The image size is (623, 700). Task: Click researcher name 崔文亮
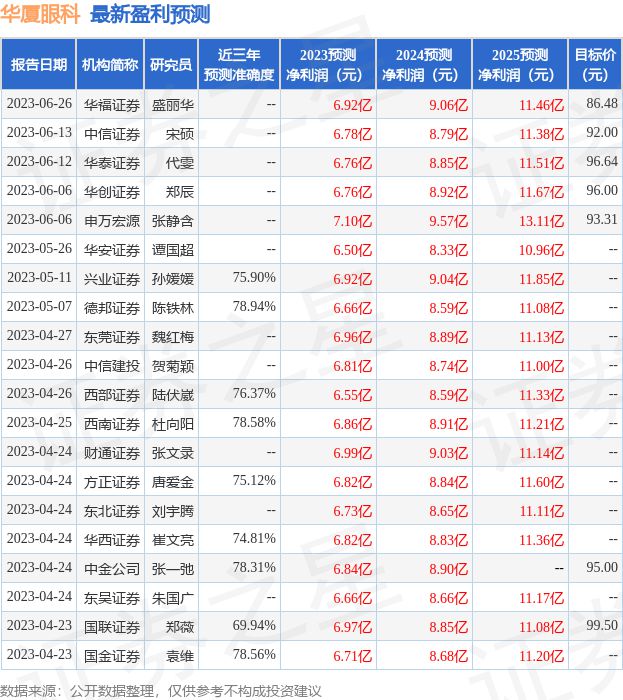pyautogui.click(x=173, y=540)
